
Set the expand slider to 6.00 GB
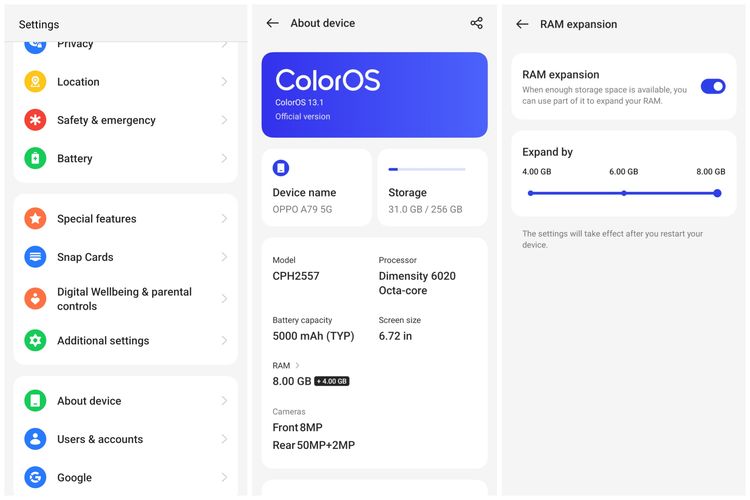tap(623, 193)
